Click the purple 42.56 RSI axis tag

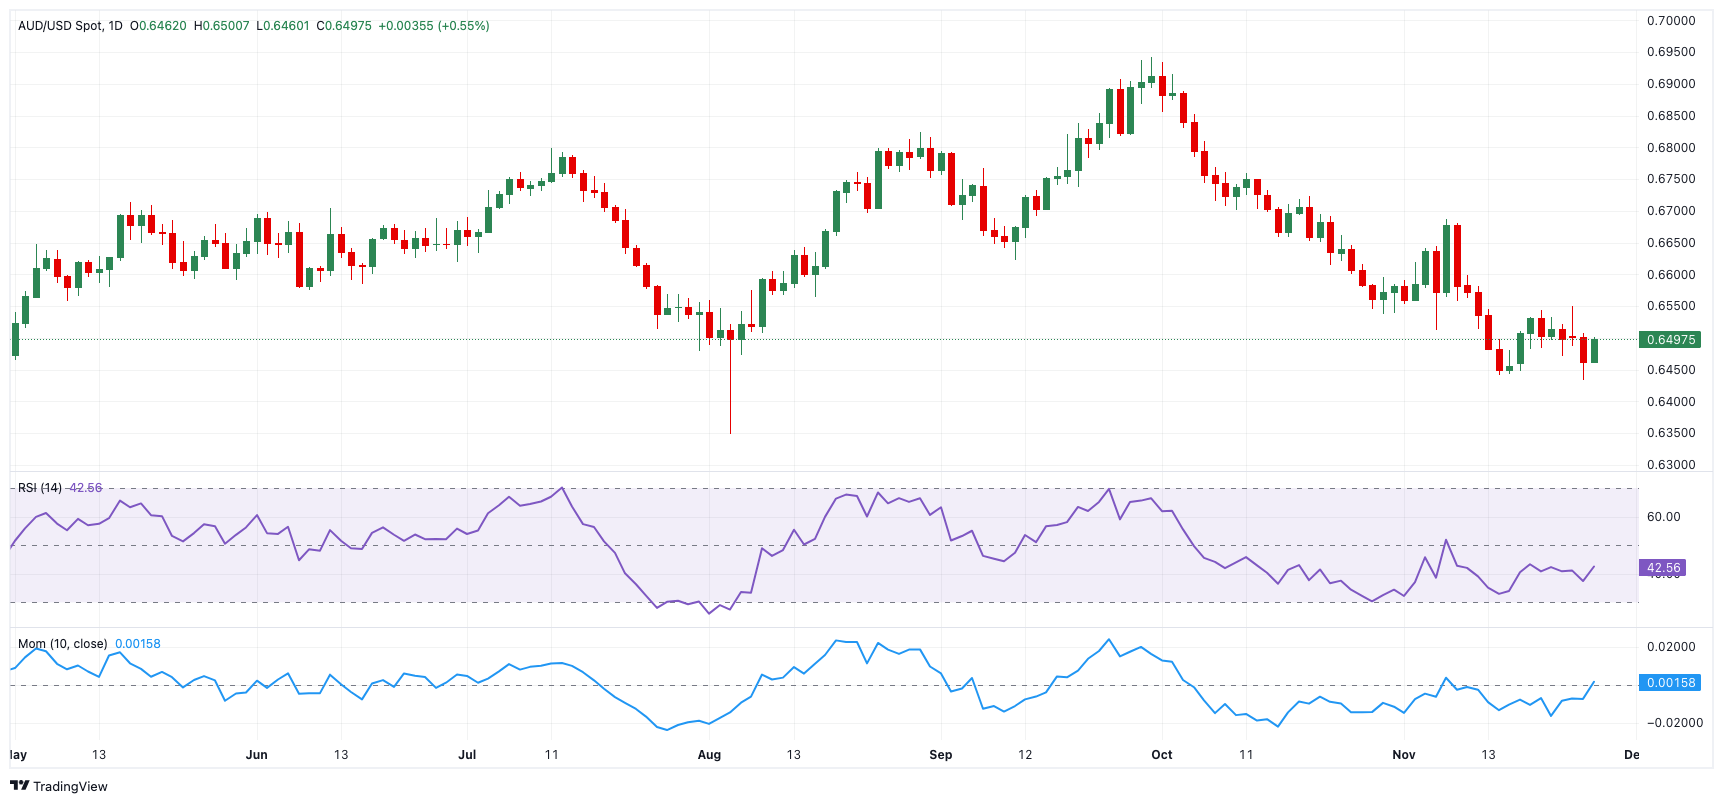click(1663, 568)
